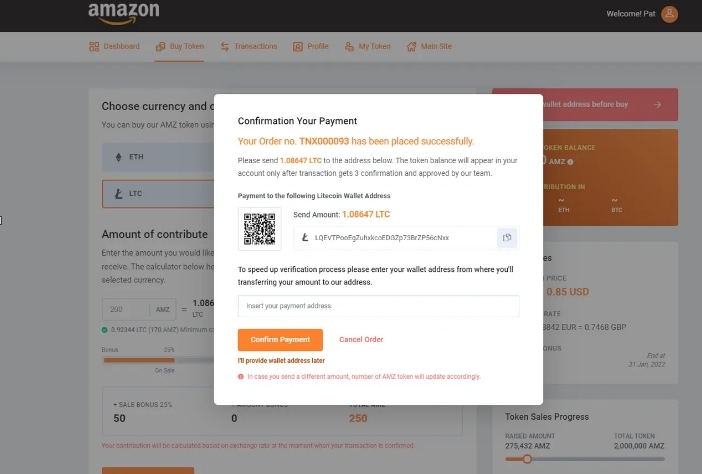Click the Litecoin icon in LTC option
This screenshot has height=474, width=702.
(x=119, y=194)
